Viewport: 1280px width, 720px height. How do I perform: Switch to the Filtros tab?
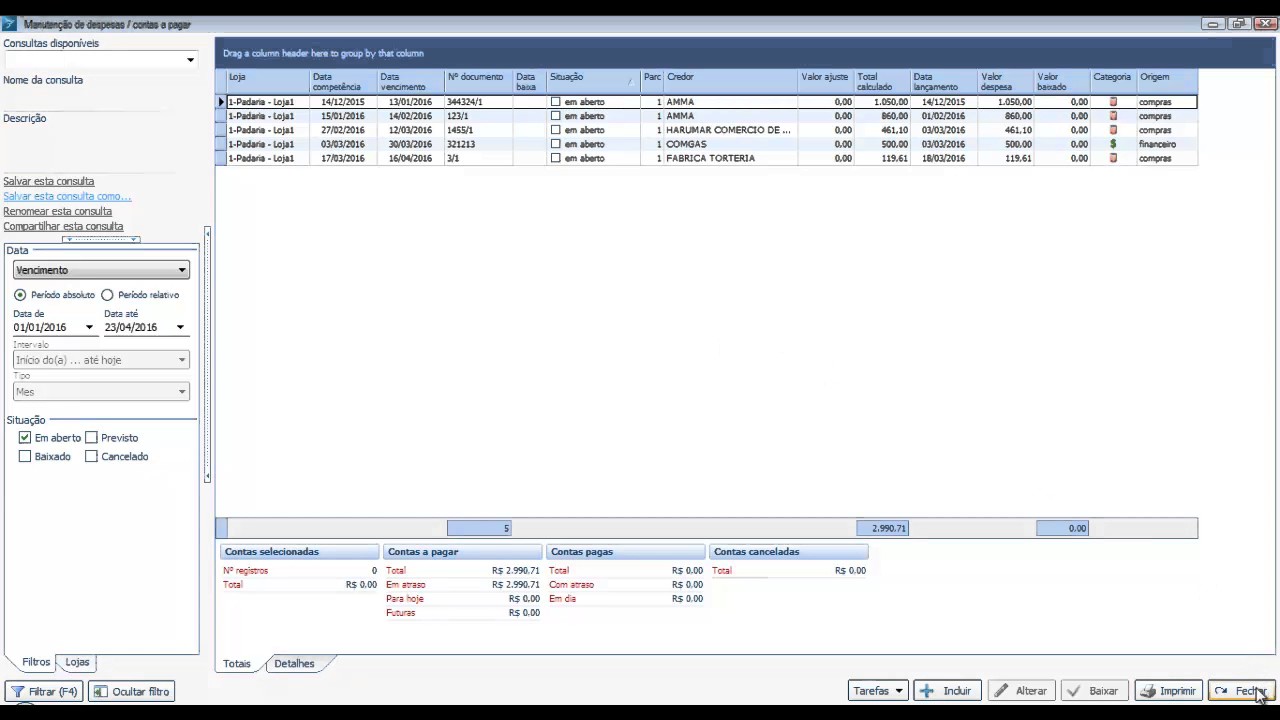click(x=36, y=663)
